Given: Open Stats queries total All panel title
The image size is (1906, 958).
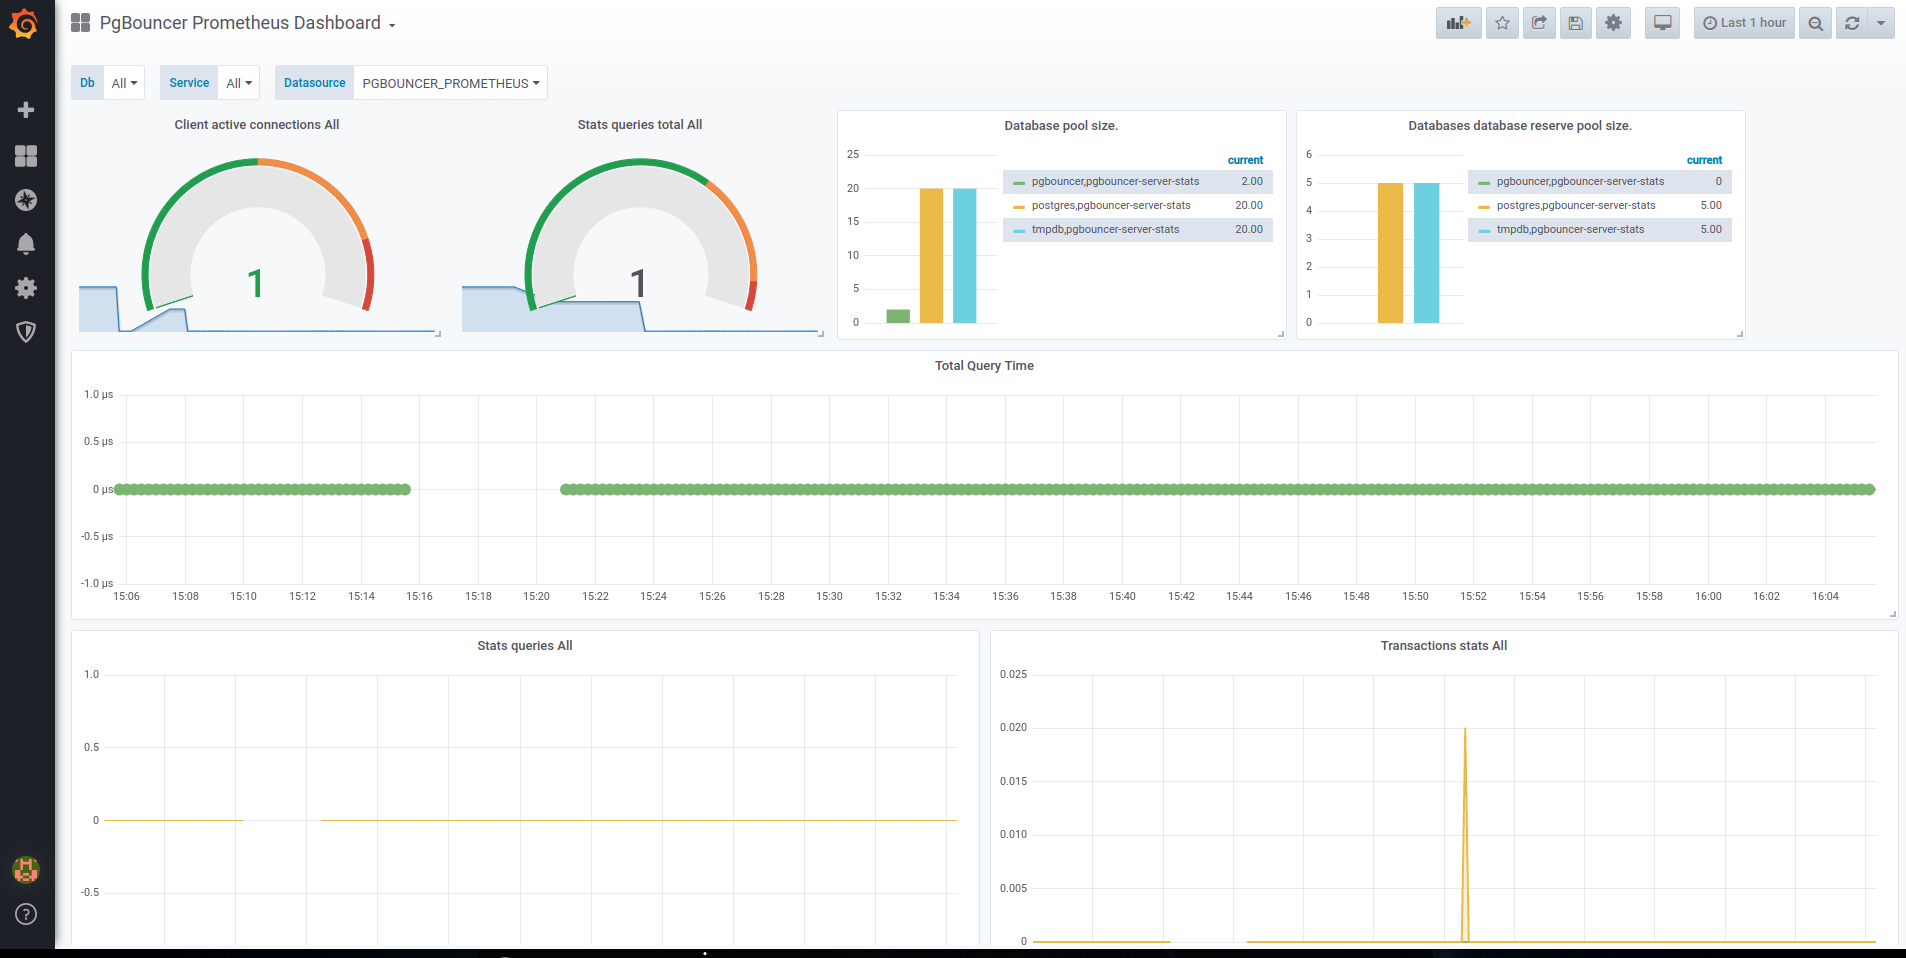Looking at the screenshot, I should point(640,125).
